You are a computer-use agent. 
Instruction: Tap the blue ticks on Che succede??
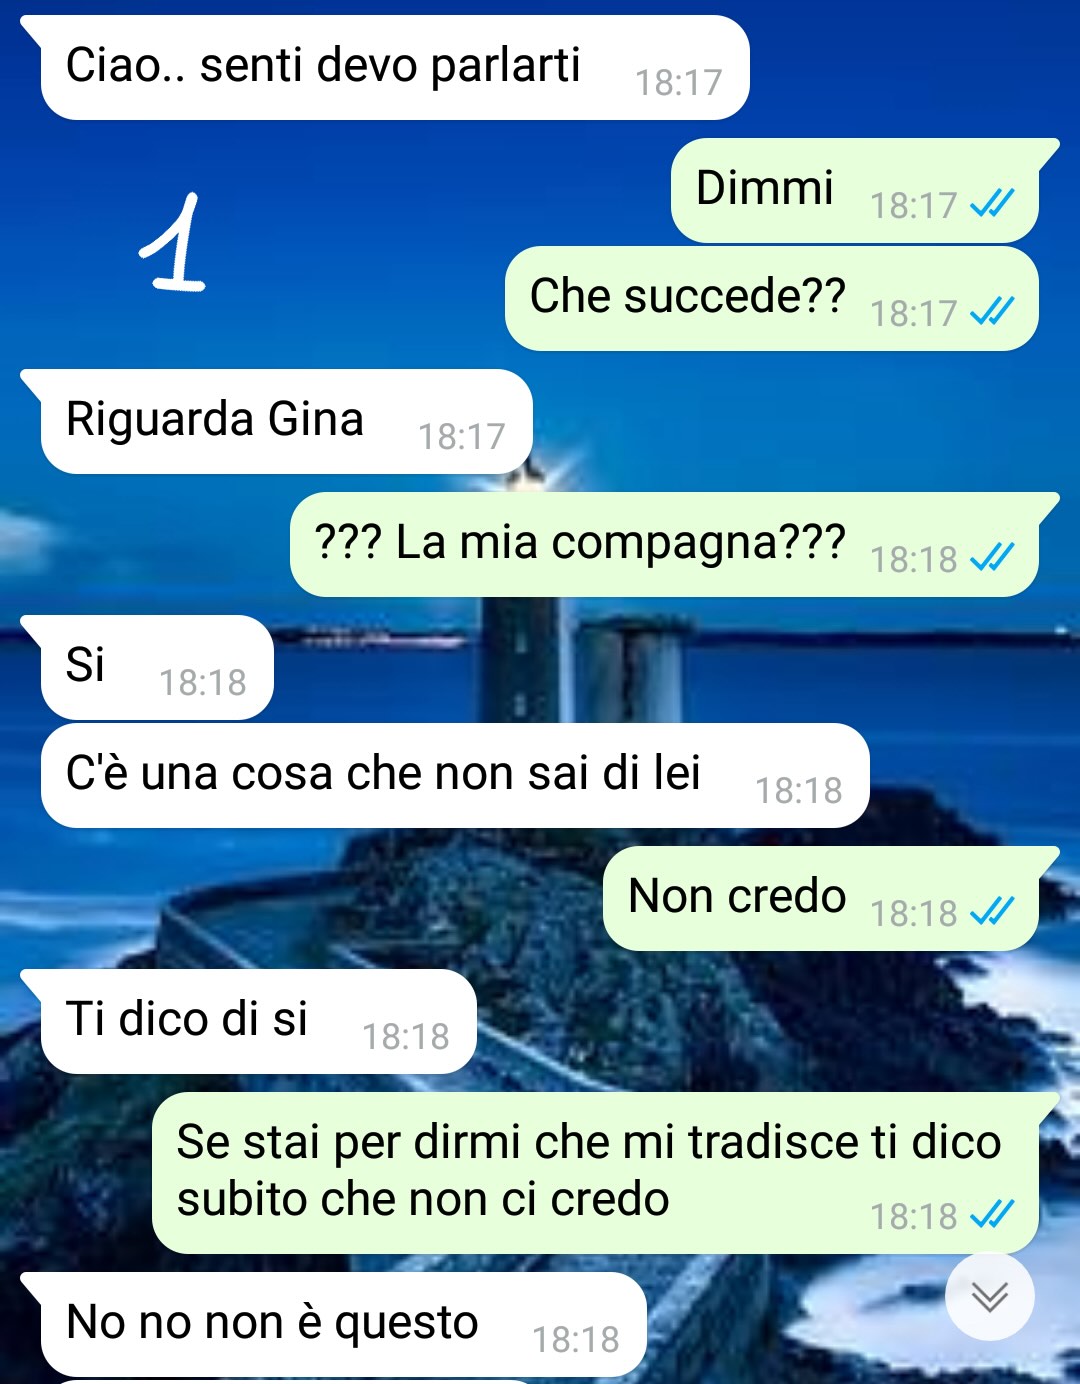point(992,312)
